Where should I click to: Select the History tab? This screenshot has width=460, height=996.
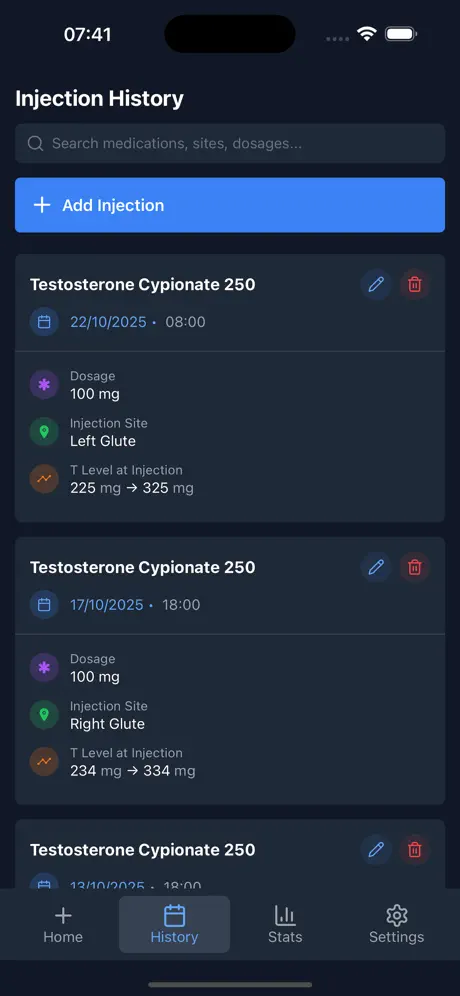174,925
